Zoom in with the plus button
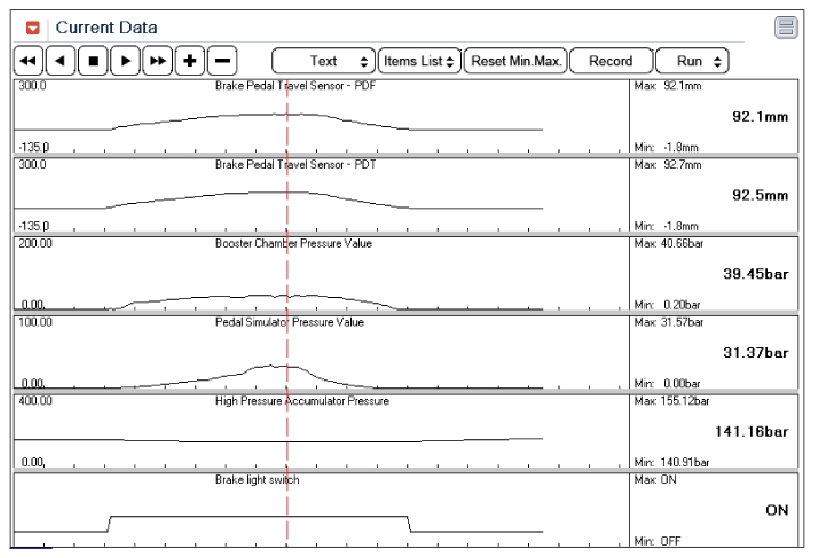The width and height of the screenshot is (814, 558). [190, 61]
